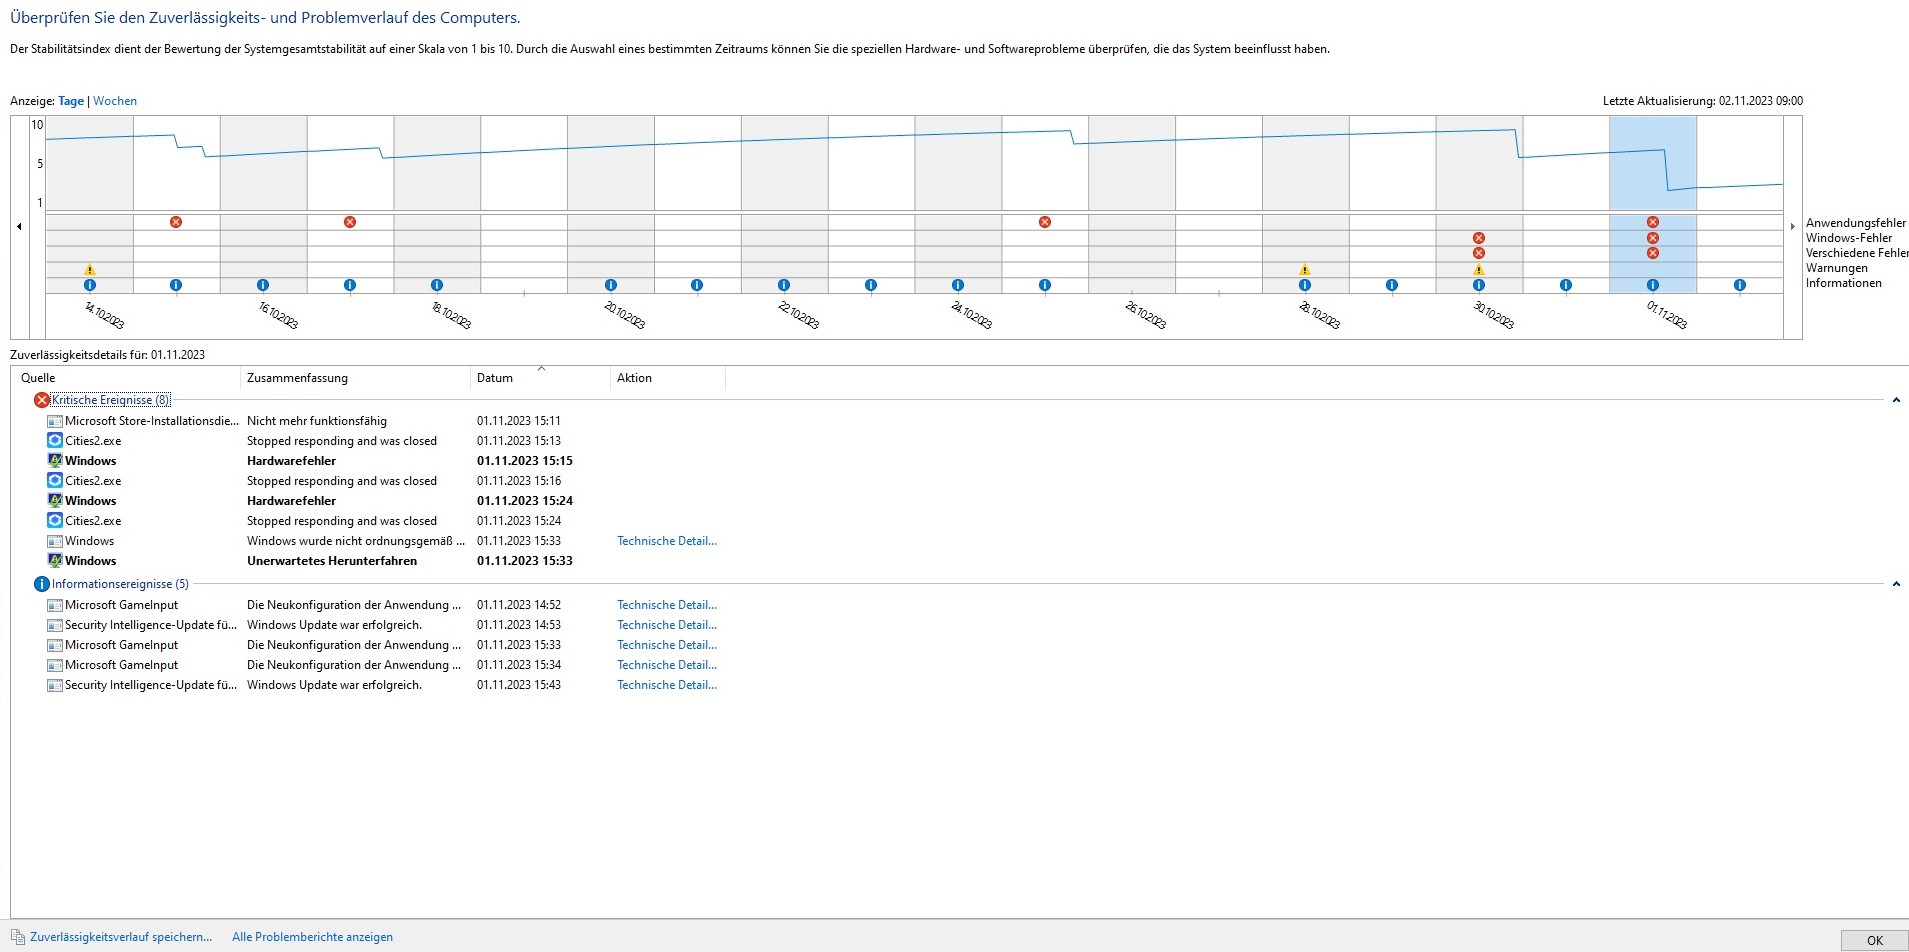Click Windows icon for Unerwartetes Herunterfahren
The height and width of the screenshot is (952, 1909).
(55, 561)
